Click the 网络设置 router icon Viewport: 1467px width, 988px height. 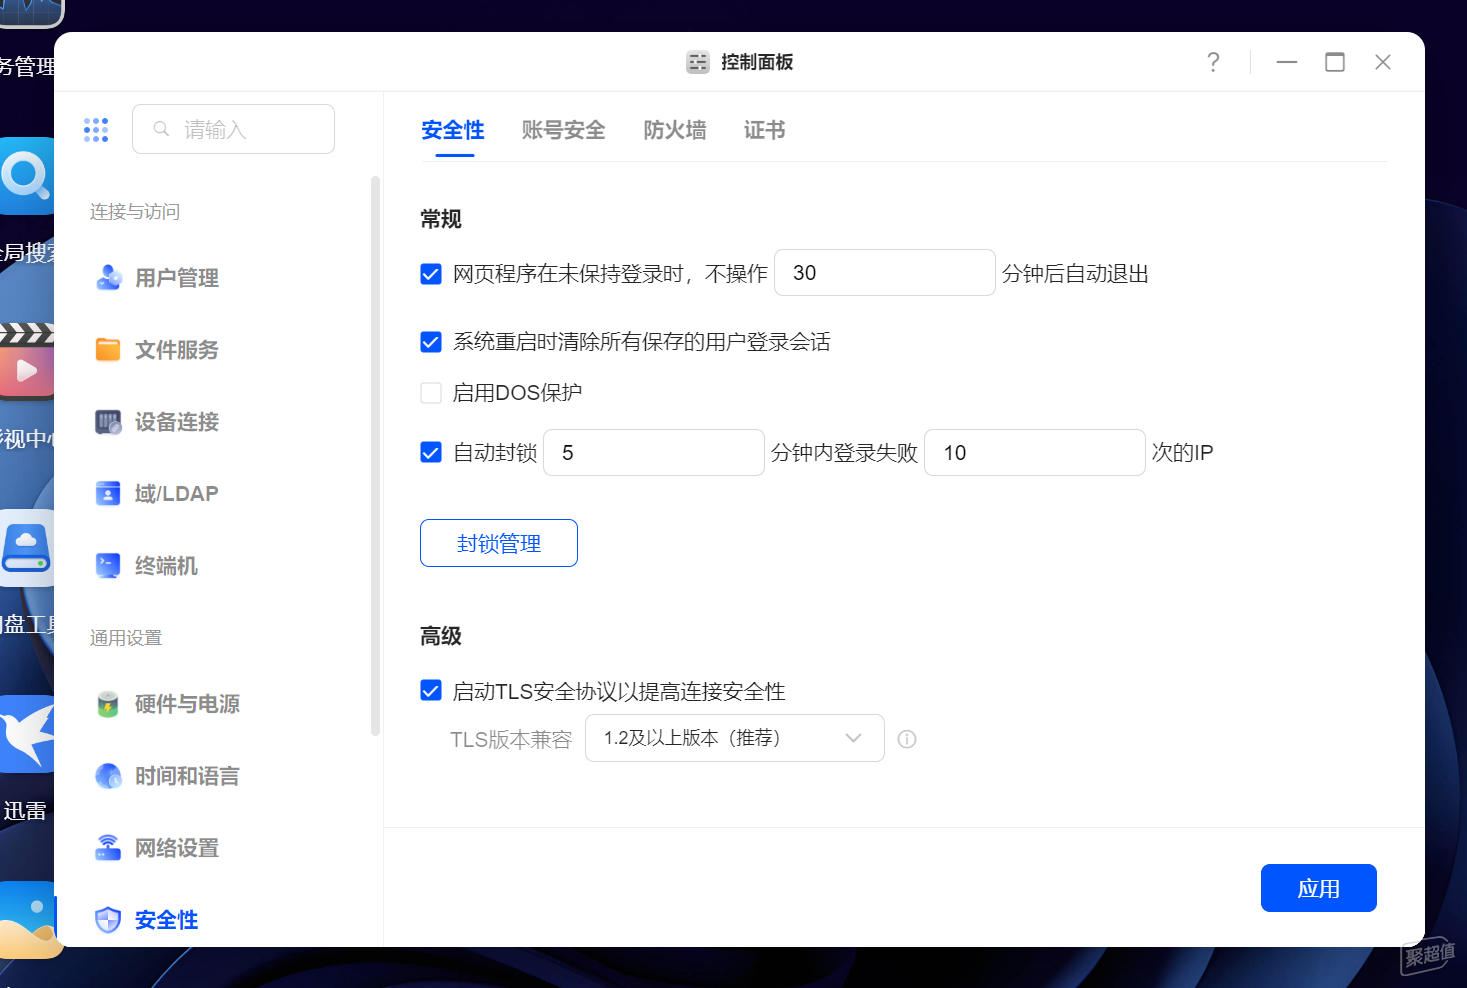108,848
